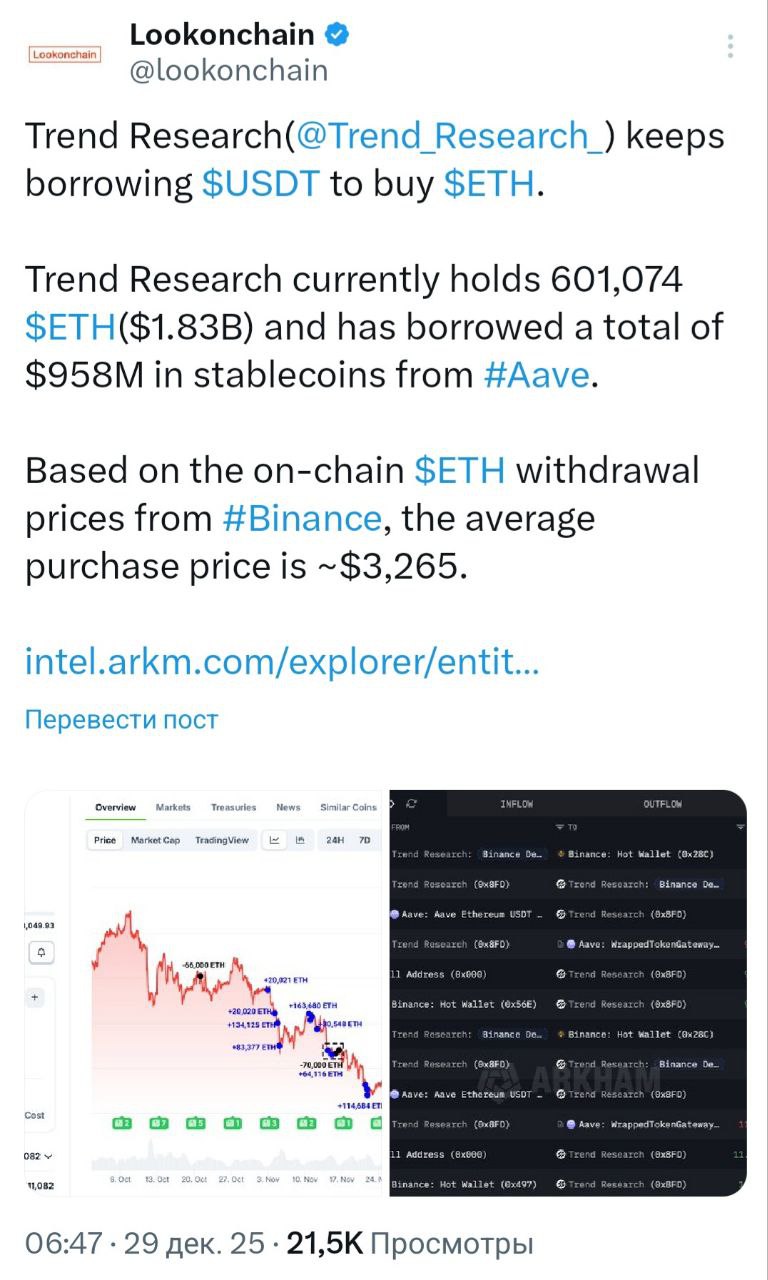The image size is (768, 1280).
Task: Open the intel.arkm.com explorer link
Action: click(281, 661)
